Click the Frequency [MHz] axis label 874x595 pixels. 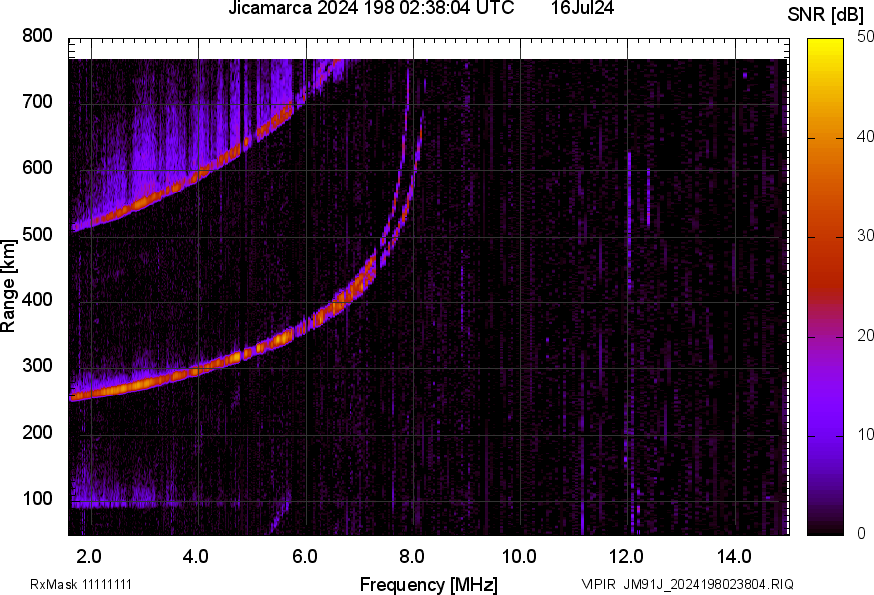pyautogui.click(x=428, y=584)
